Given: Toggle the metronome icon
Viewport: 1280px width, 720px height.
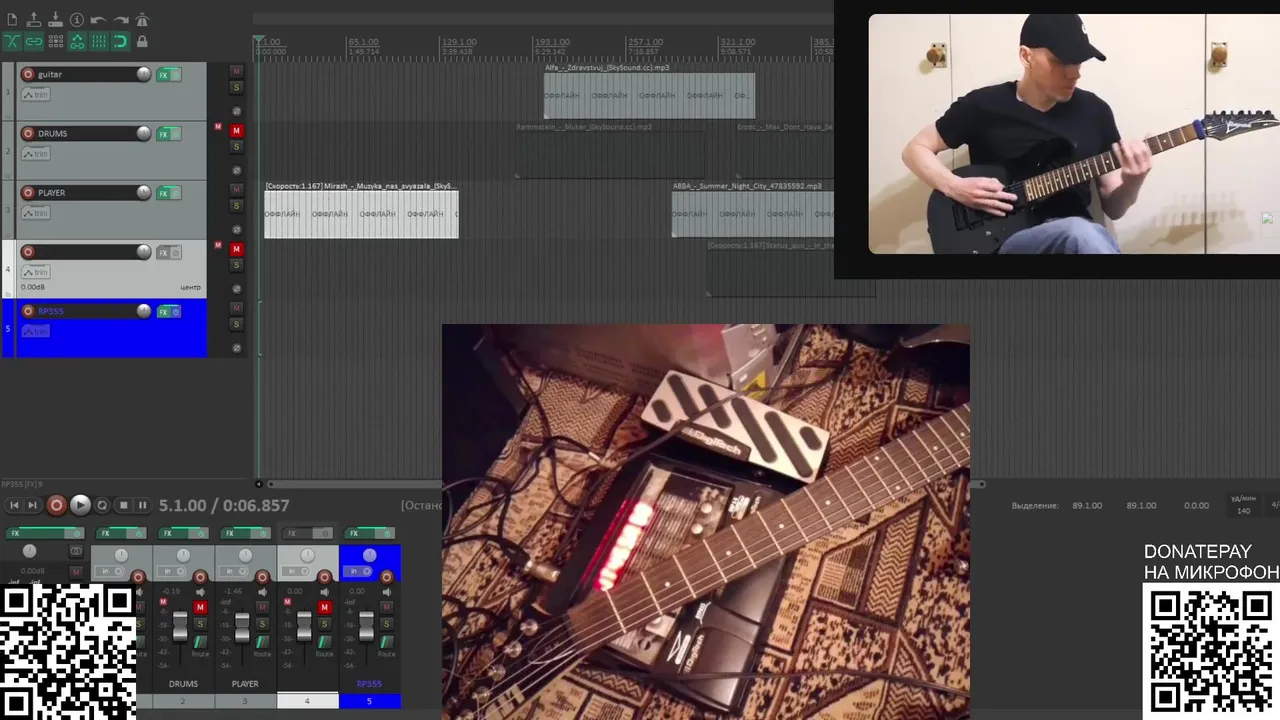Looking at the screenshot, I should [x=142, y=20].
